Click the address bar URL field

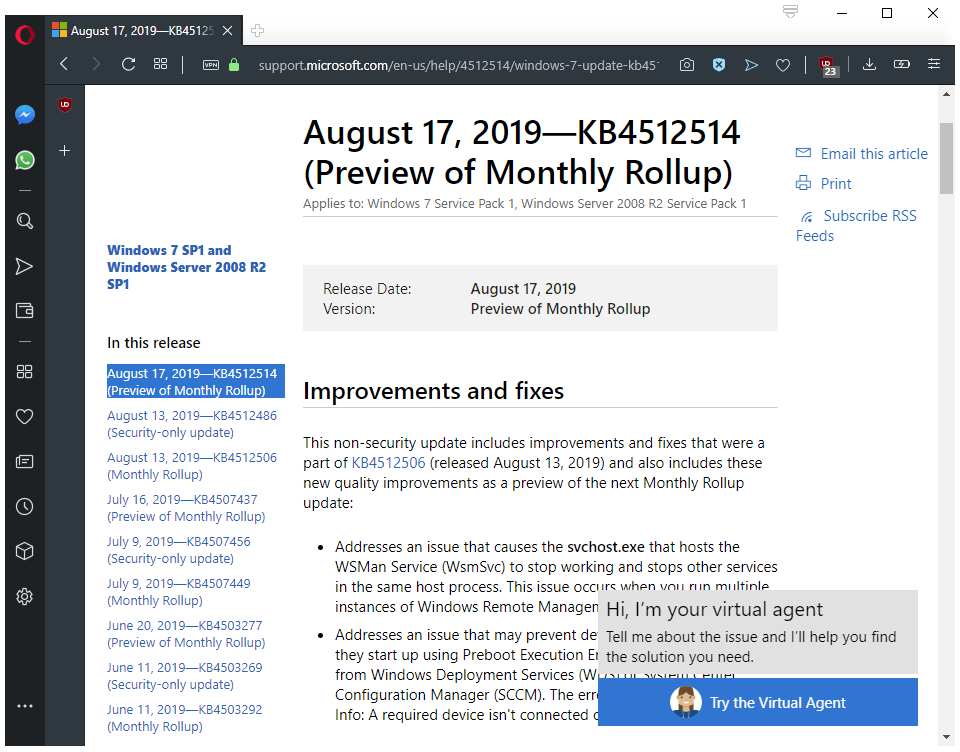(458, 65)
